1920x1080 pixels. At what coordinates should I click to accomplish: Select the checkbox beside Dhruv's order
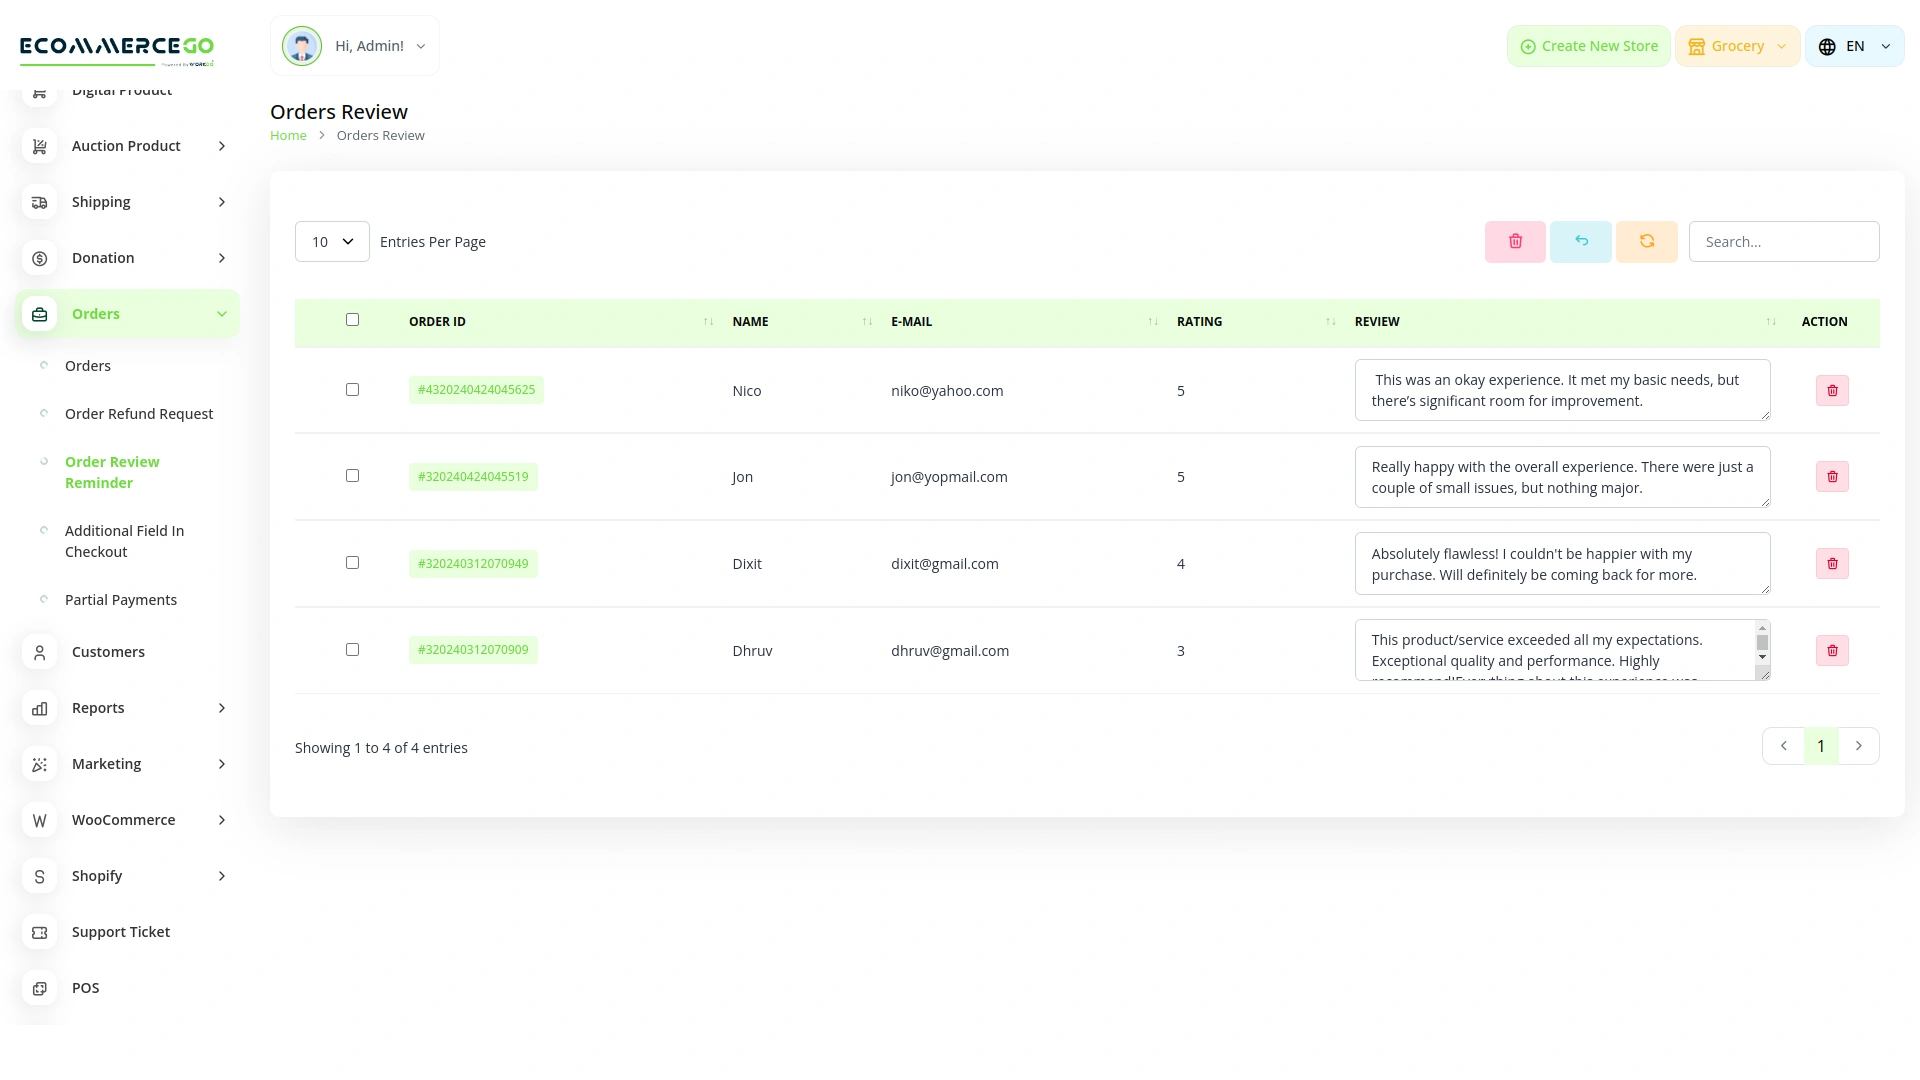352,649
